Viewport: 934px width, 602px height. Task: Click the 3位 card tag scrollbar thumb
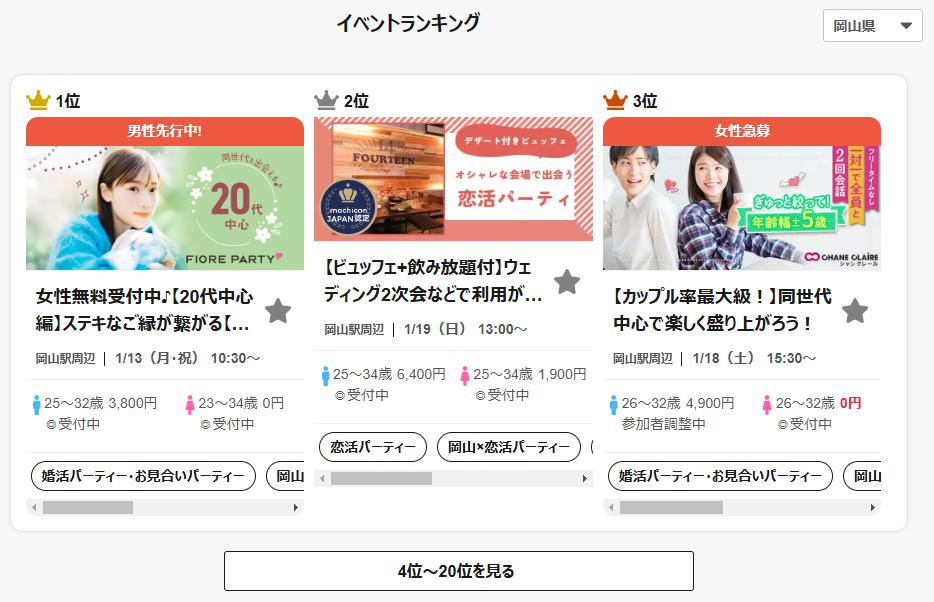tap(671, 508)
